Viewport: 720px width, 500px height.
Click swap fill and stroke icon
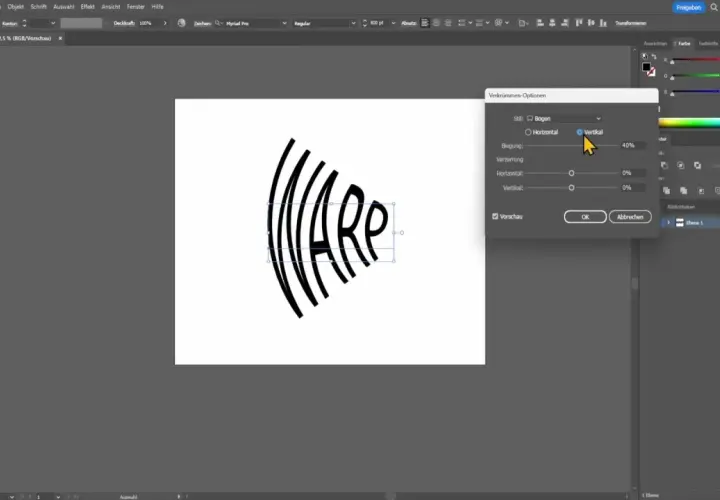tap(654, 56)
